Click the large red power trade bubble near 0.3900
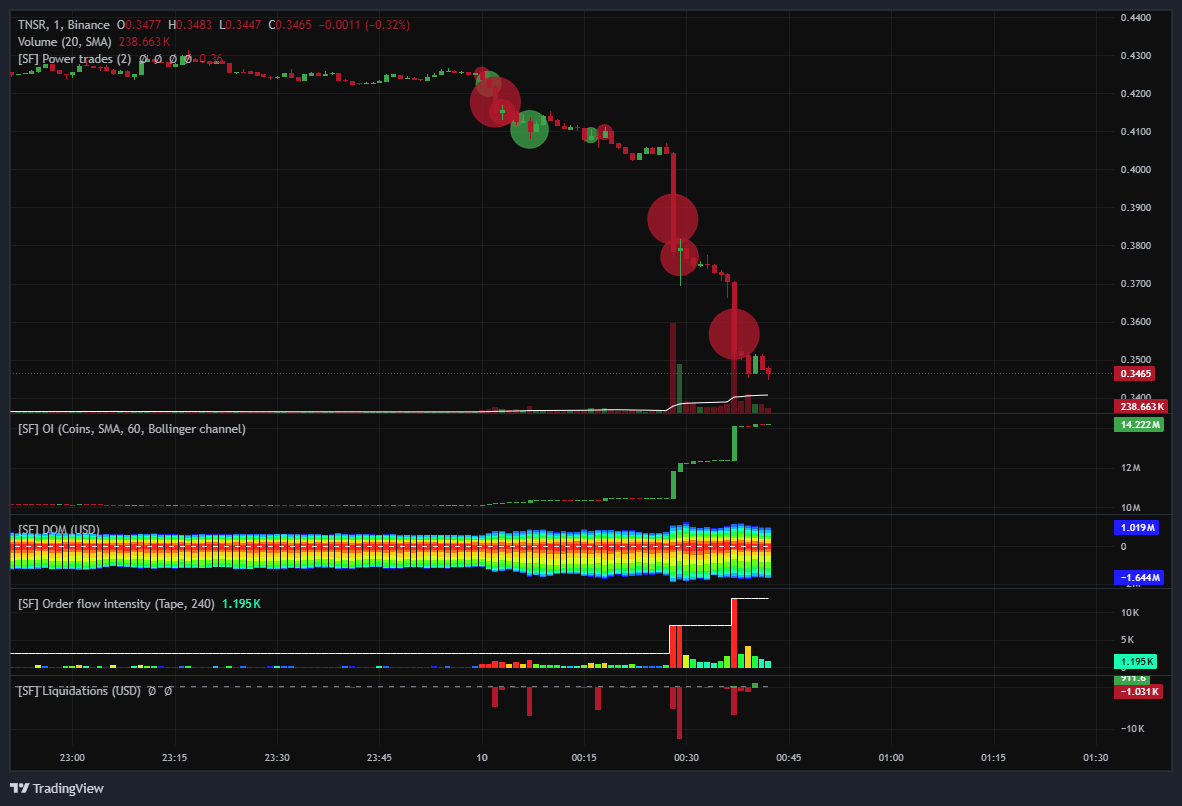Screen dimensions: 1182x806 tap(672, 219)
